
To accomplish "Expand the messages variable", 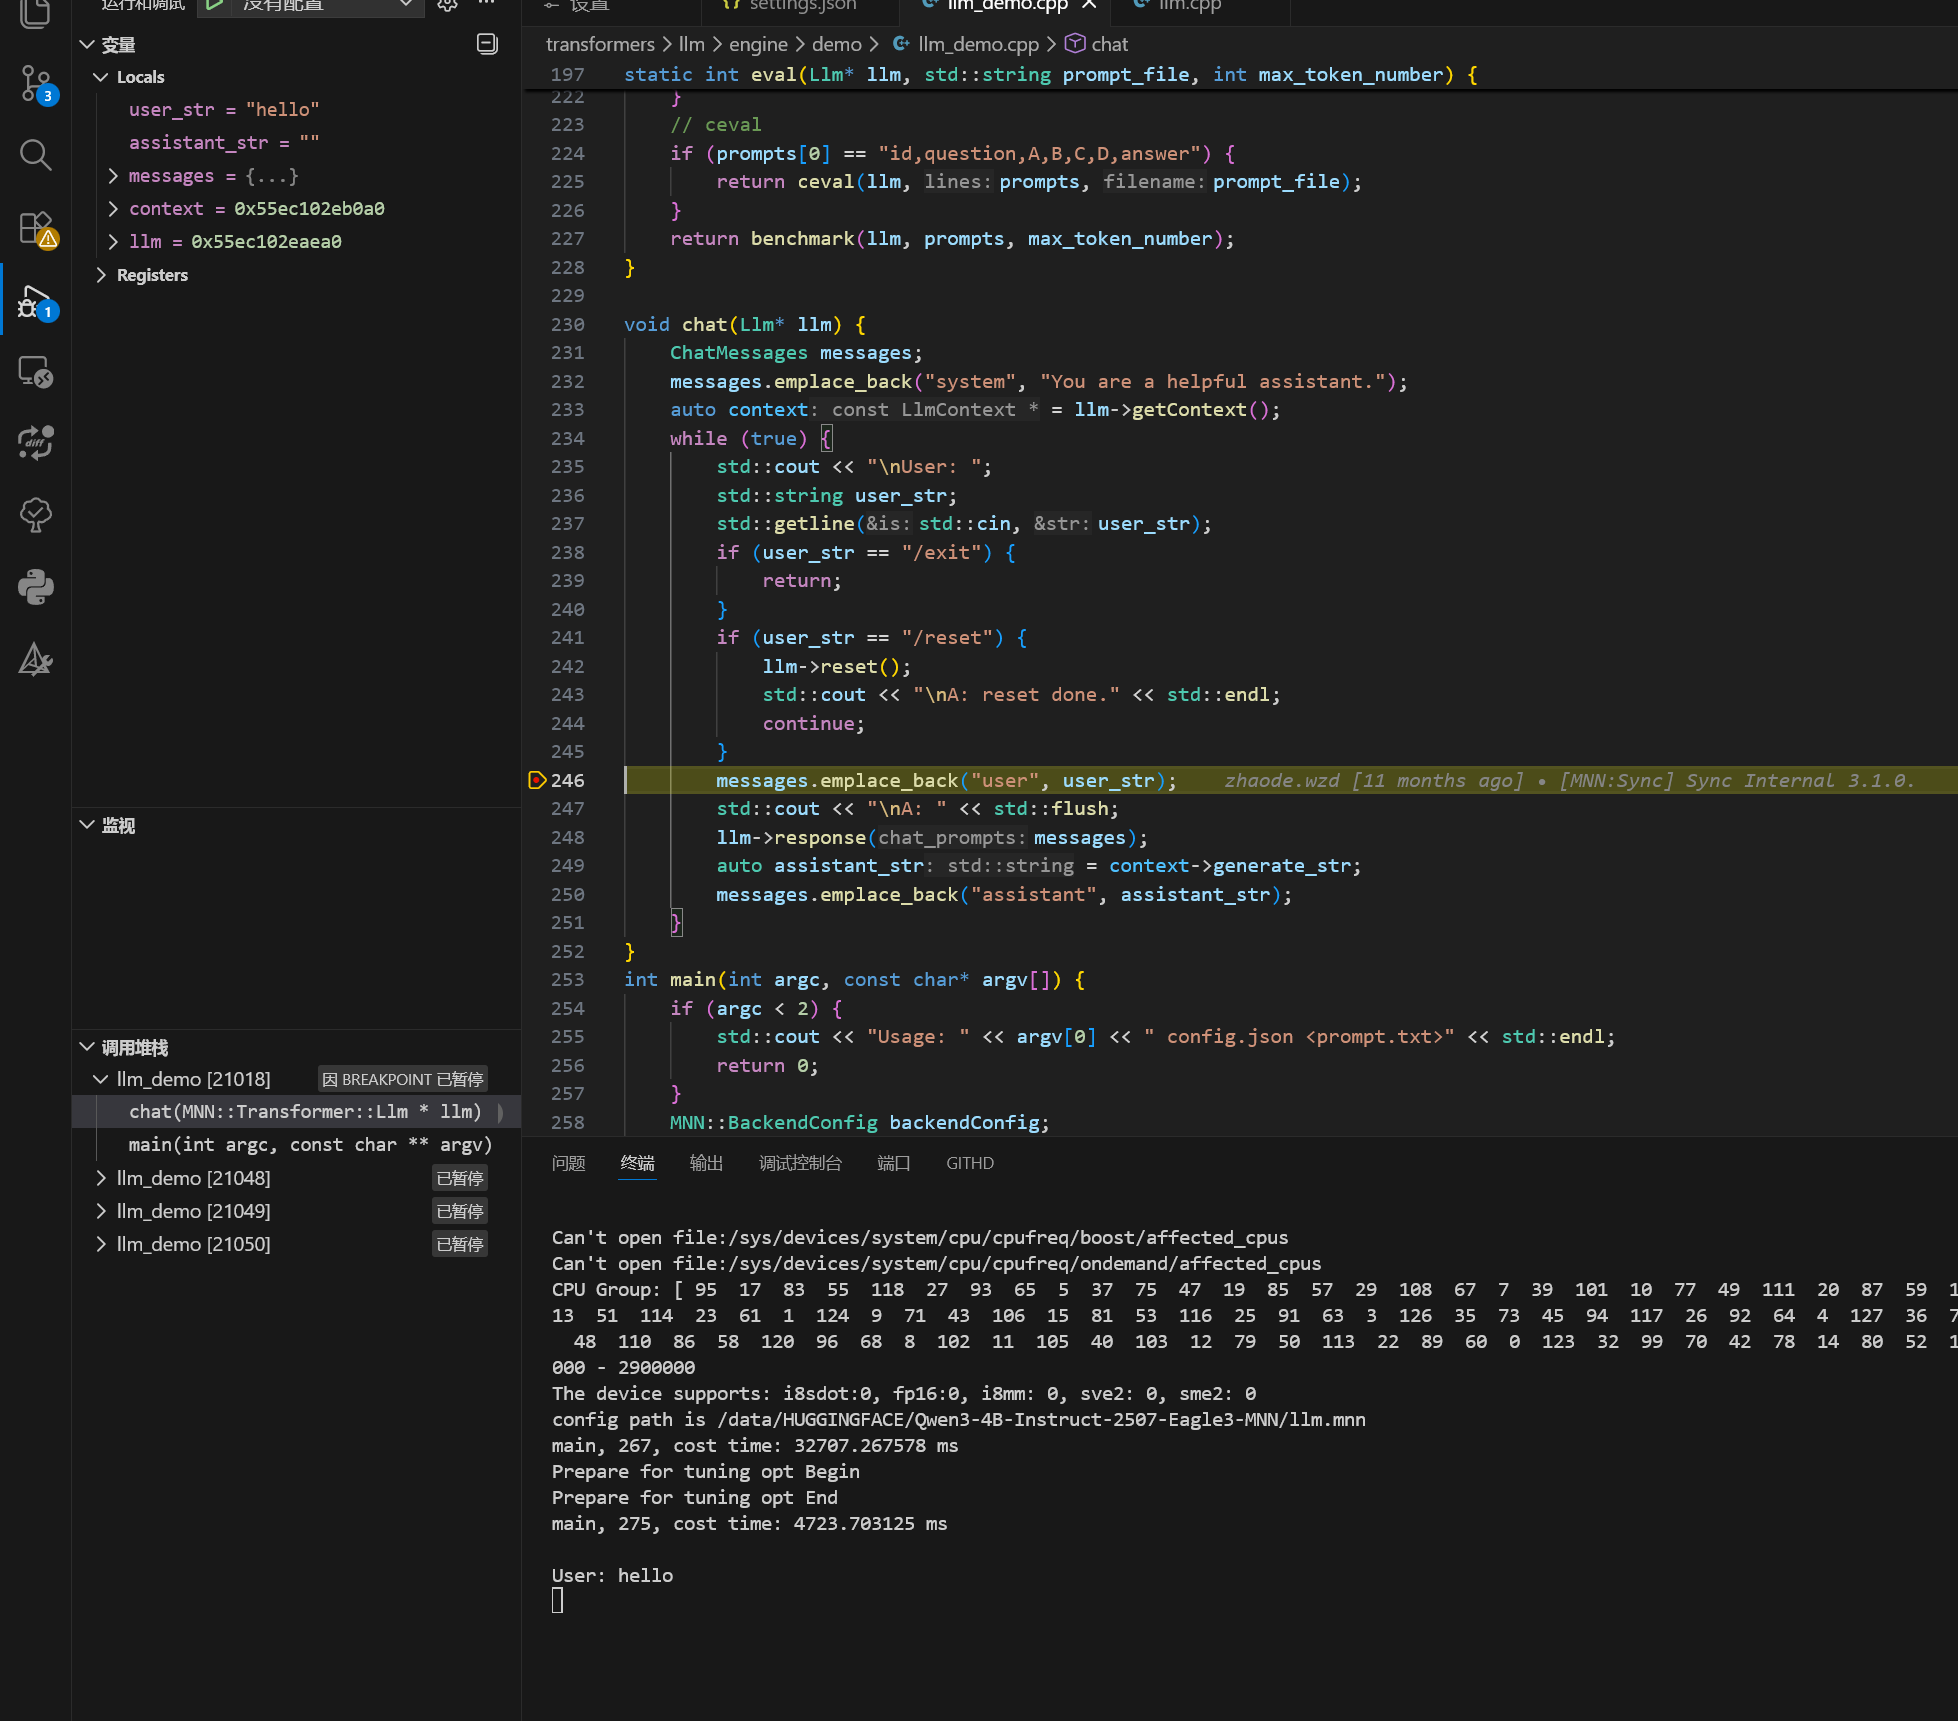I will click(113, 176).
